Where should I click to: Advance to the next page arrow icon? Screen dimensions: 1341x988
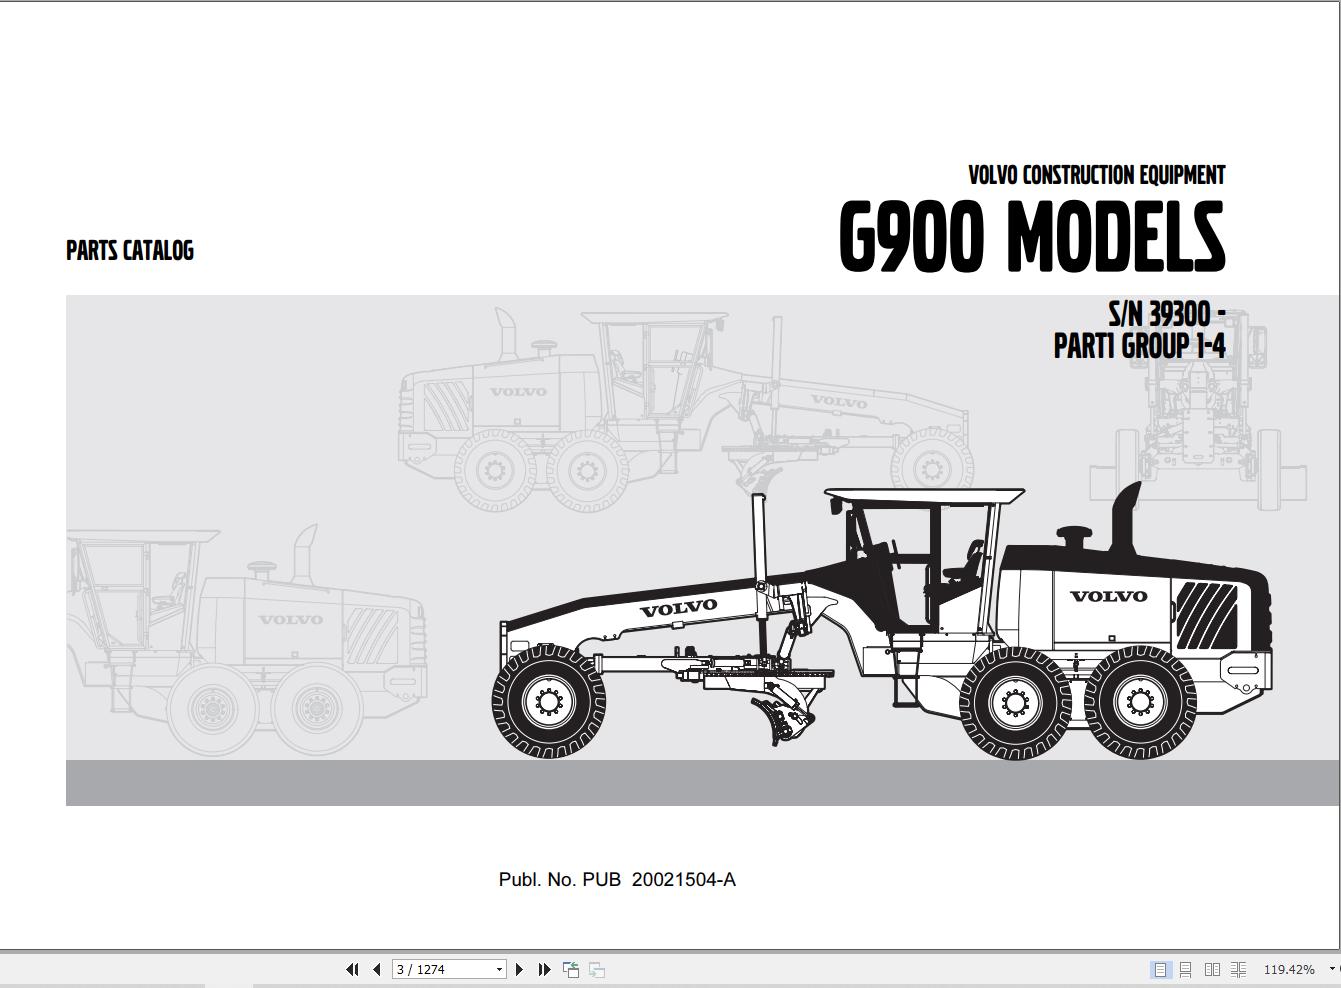(519, 969)
